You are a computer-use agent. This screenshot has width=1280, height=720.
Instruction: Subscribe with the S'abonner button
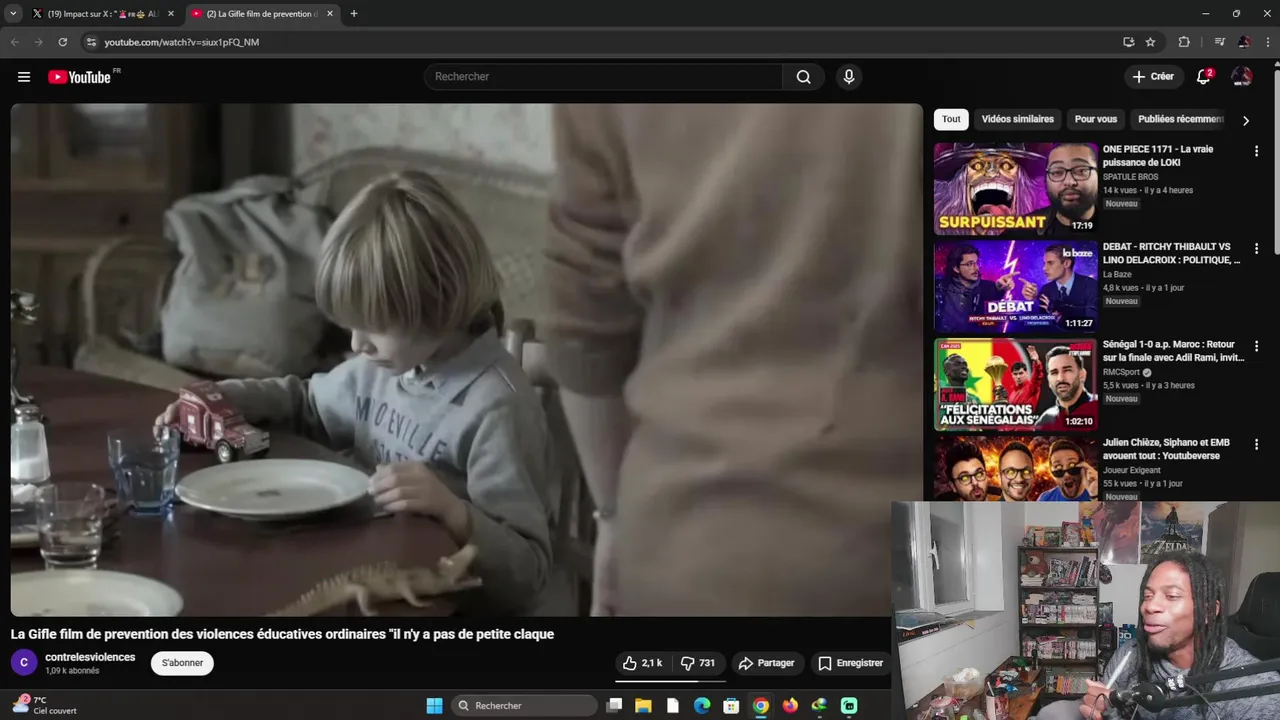pos(182,663)
